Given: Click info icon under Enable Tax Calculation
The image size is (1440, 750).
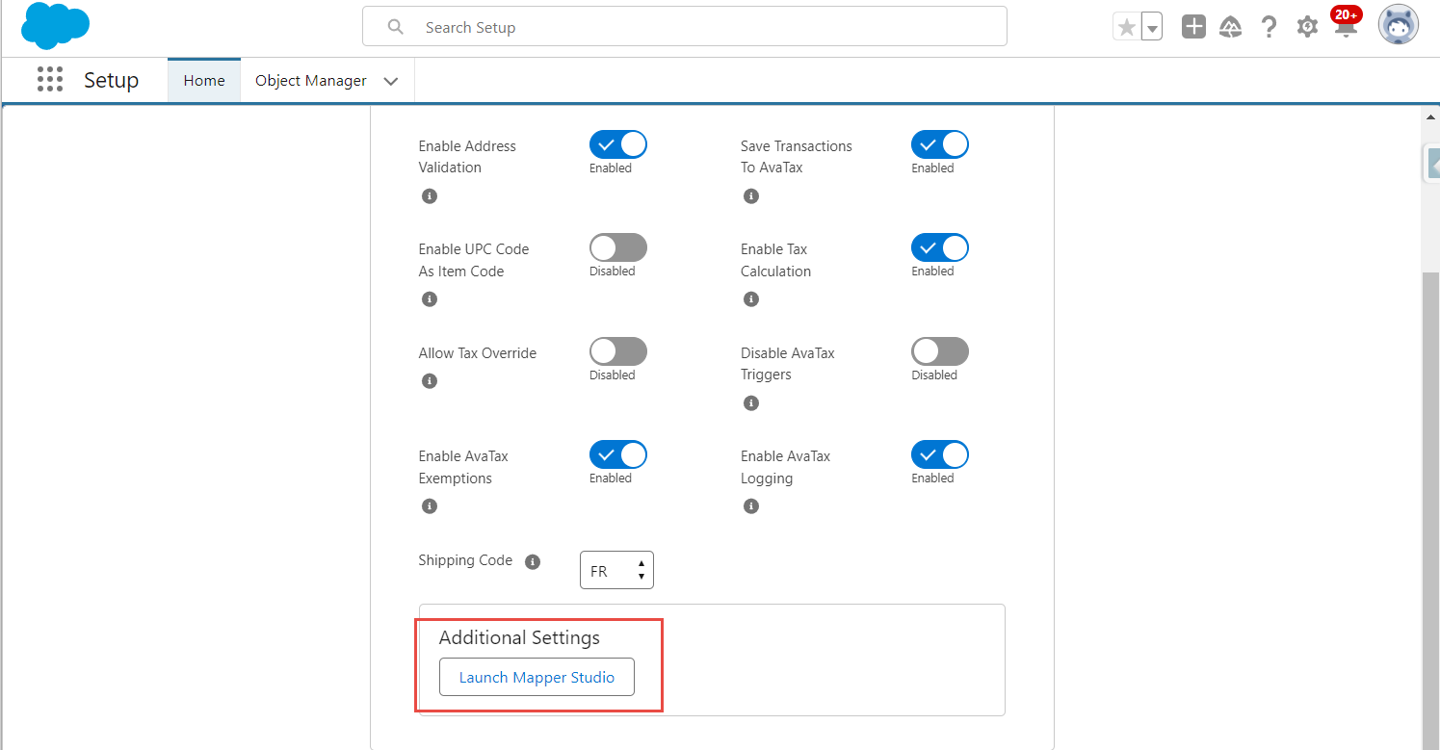Looking at the screenshot, I should coord(752,299).
